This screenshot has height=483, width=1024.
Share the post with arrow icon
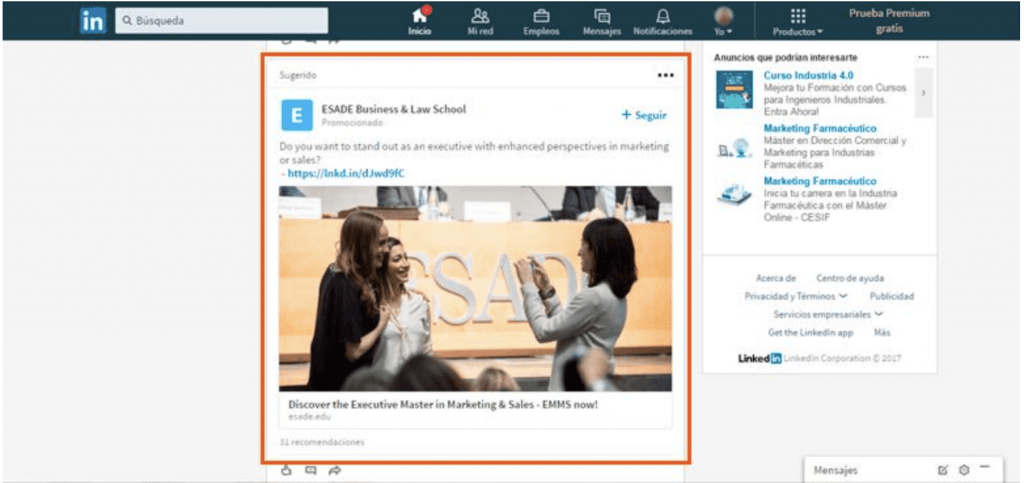(334, 470)
